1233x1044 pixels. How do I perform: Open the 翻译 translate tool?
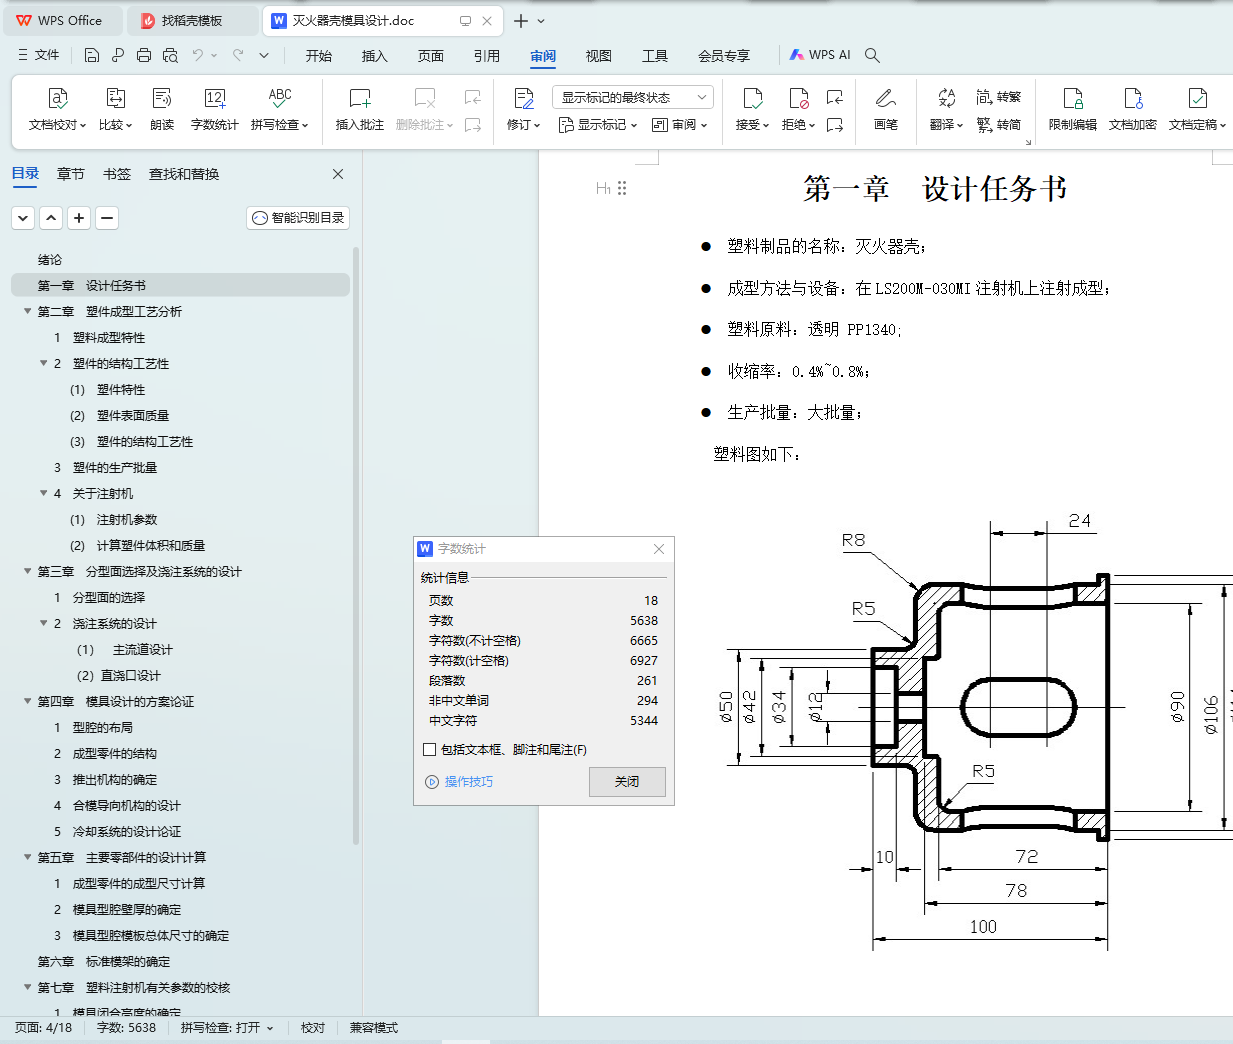click(x=946, y=110)
